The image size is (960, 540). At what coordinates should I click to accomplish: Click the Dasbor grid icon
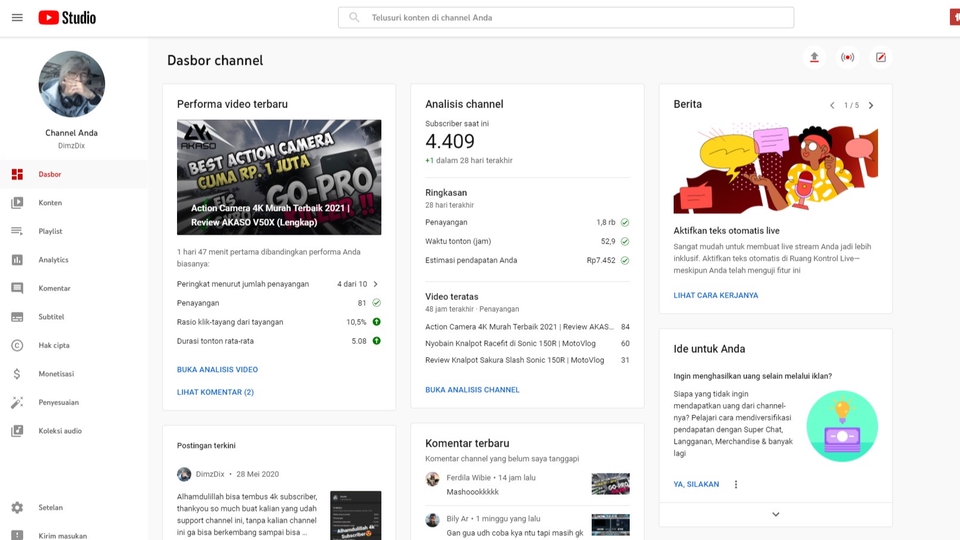[17, 174]
